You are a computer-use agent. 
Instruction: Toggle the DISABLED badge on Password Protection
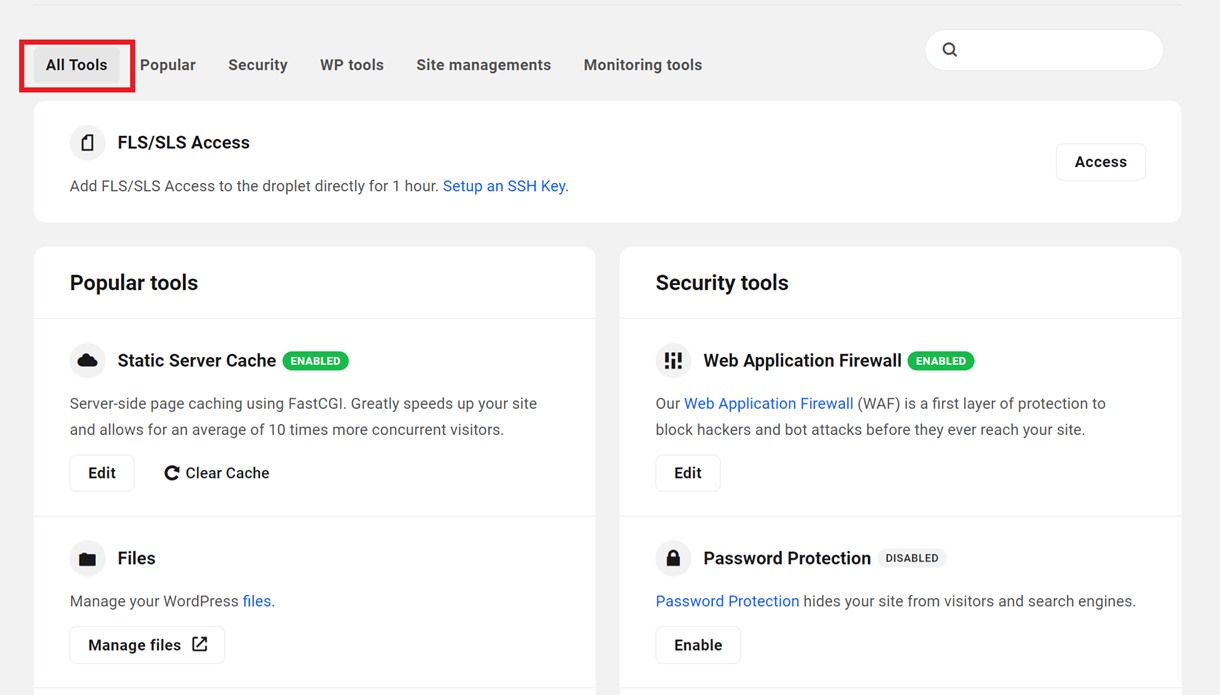(x=912, y=558)
